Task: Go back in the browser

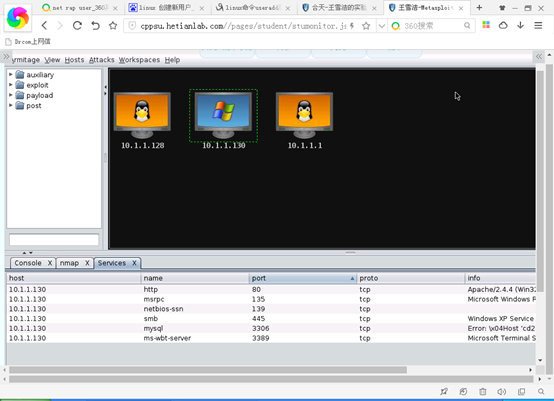Action: pos(44,25)
